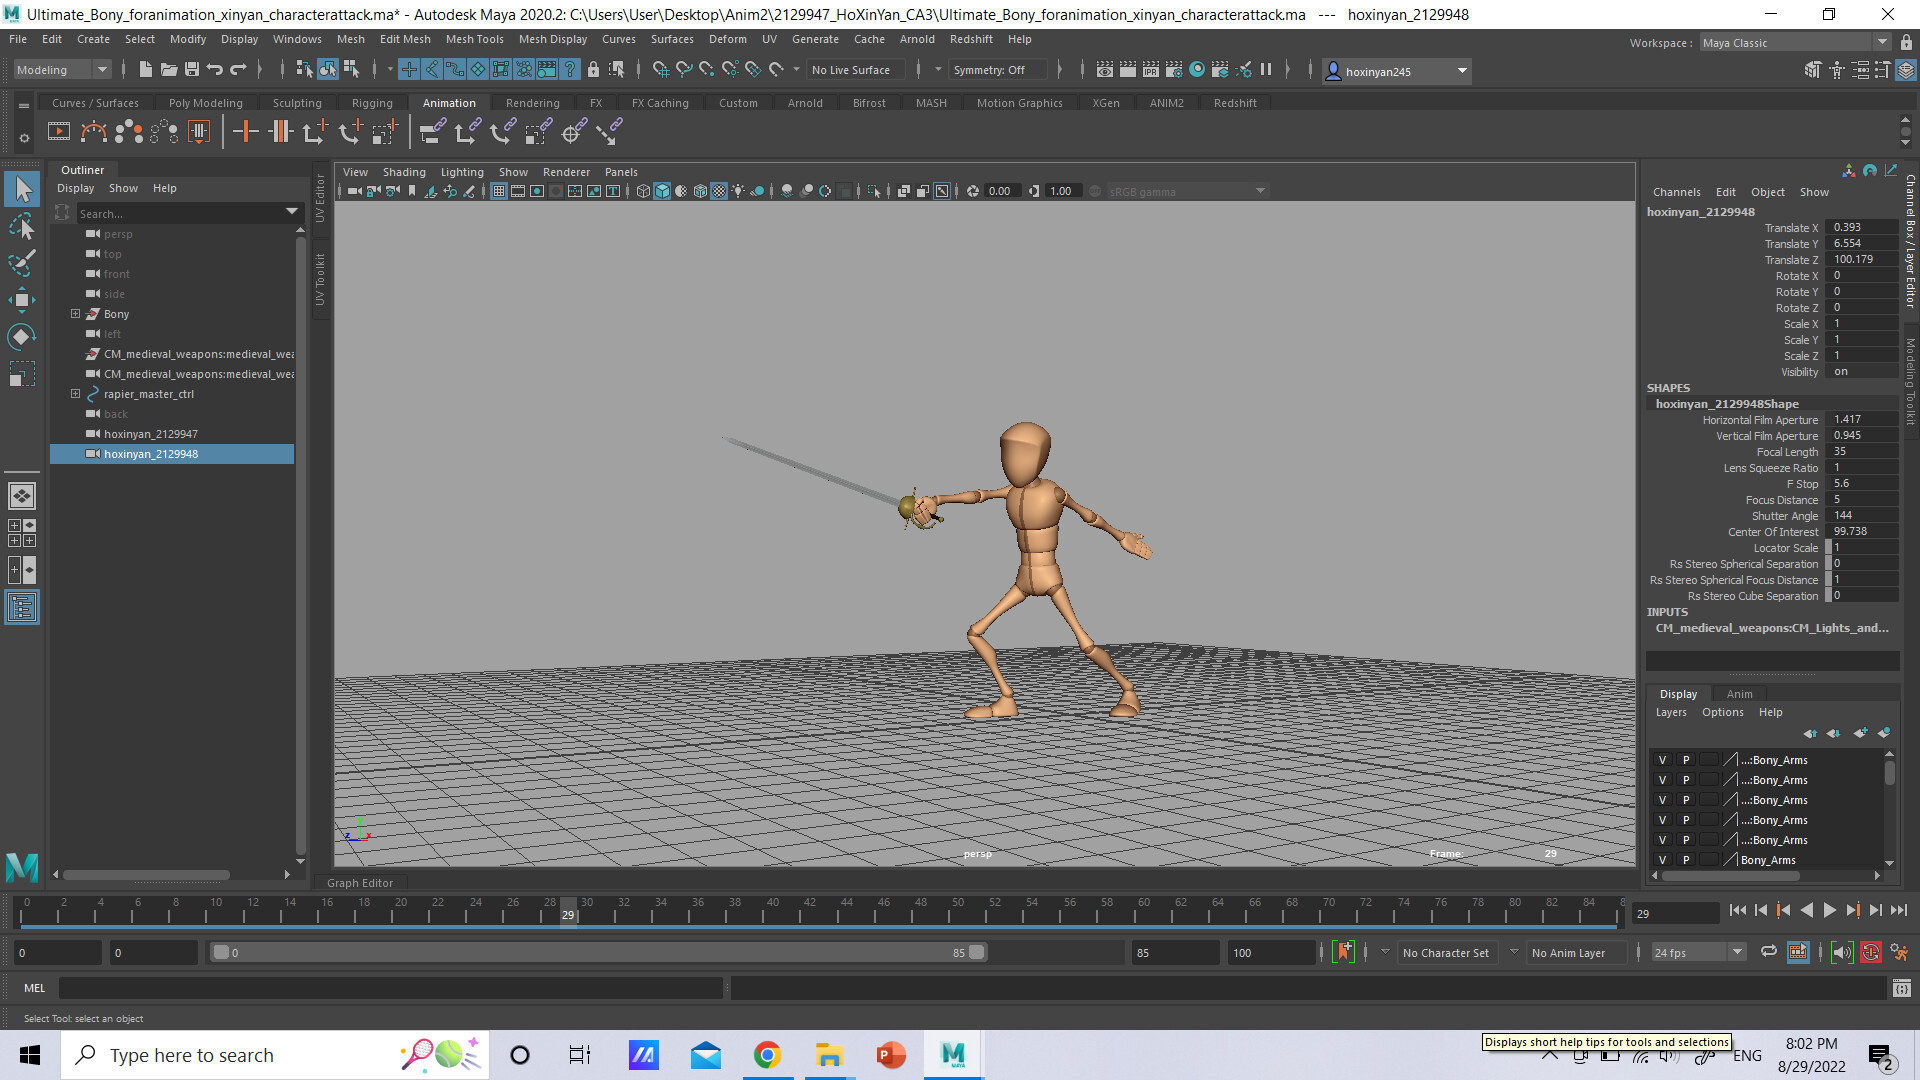Click the snap to grids magnet icon
Screen dimensions: 1920x1080
click(x=660, y=70)
